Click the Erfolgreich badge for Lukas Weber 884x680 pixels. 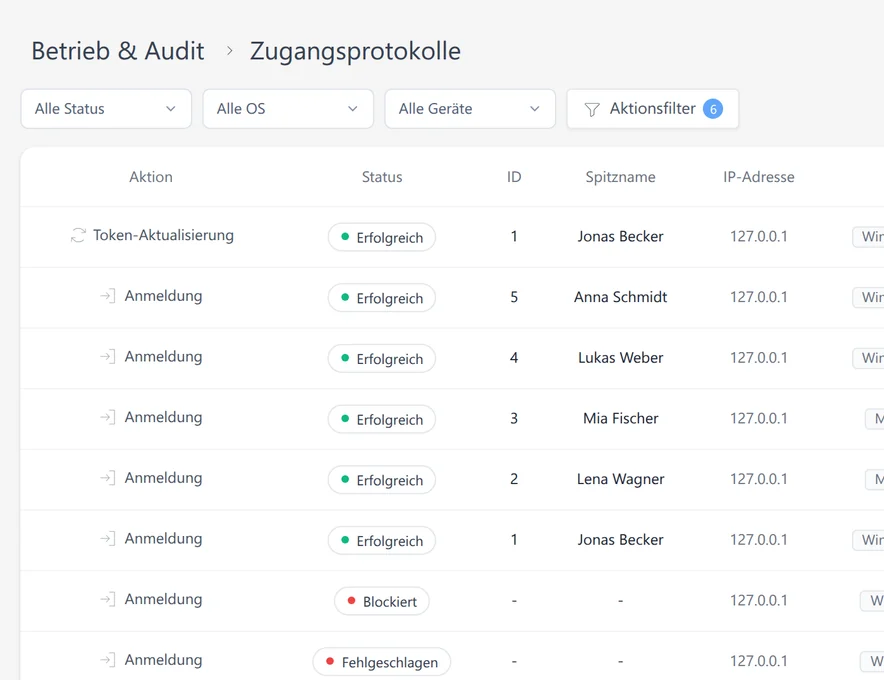pyautogui.click(x=382, y=359)
